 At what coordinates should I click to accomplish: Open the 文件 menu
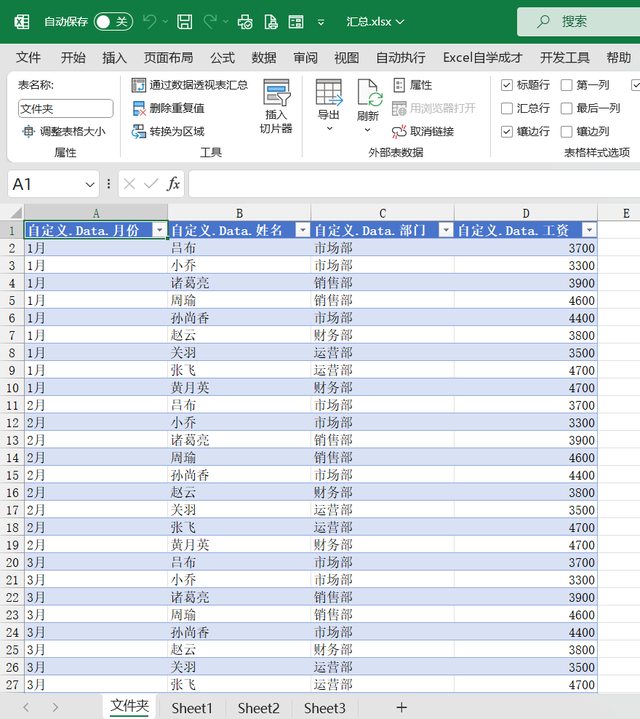(28, 58)
